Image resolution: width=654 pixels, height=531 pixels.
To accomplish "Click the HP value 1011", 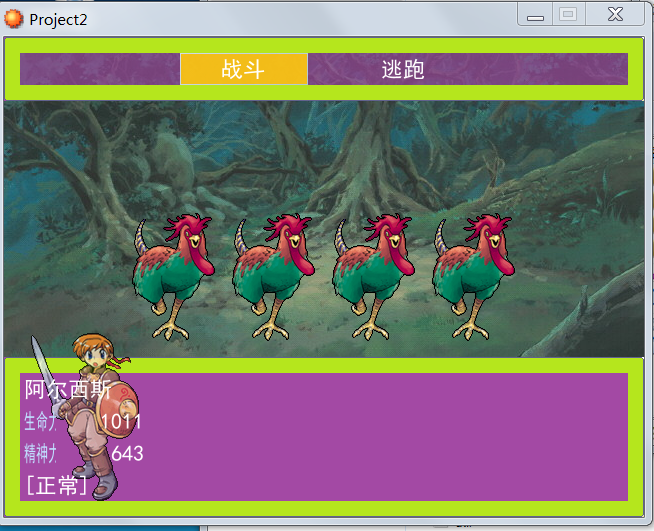I will click(x=121, y=422).
